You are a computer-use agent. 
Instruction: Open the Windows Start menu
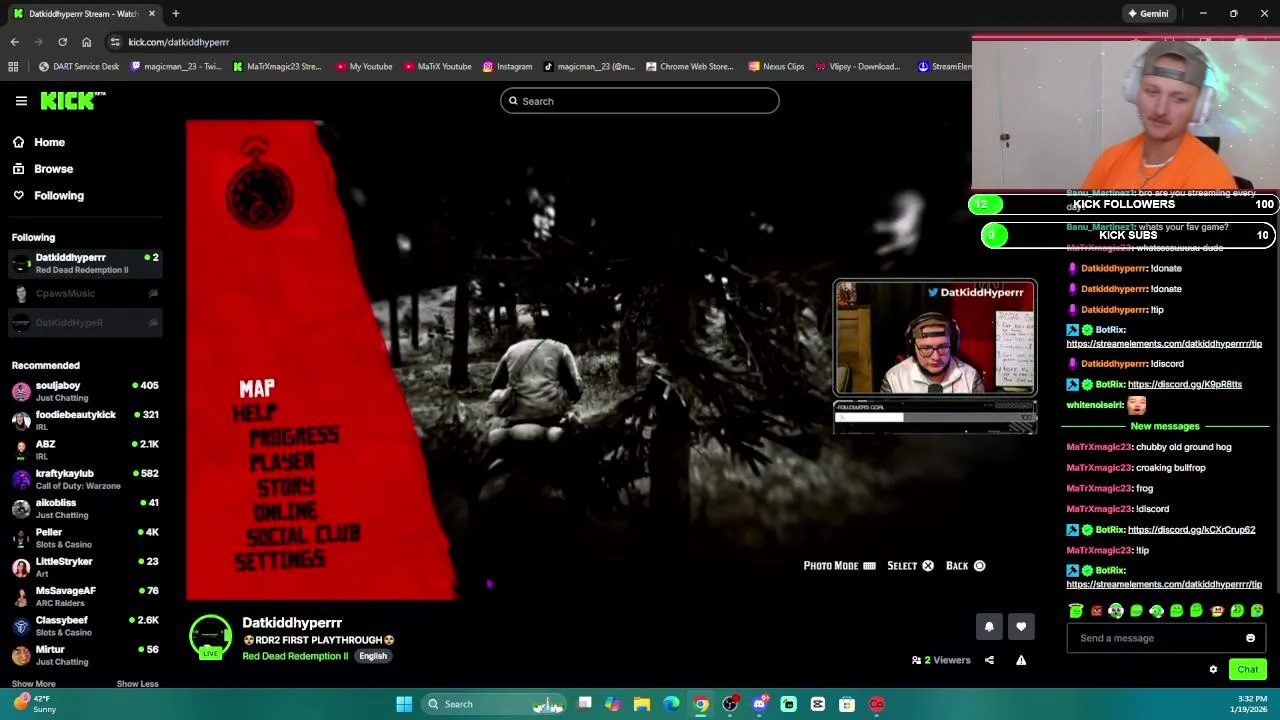pos(404,704)
